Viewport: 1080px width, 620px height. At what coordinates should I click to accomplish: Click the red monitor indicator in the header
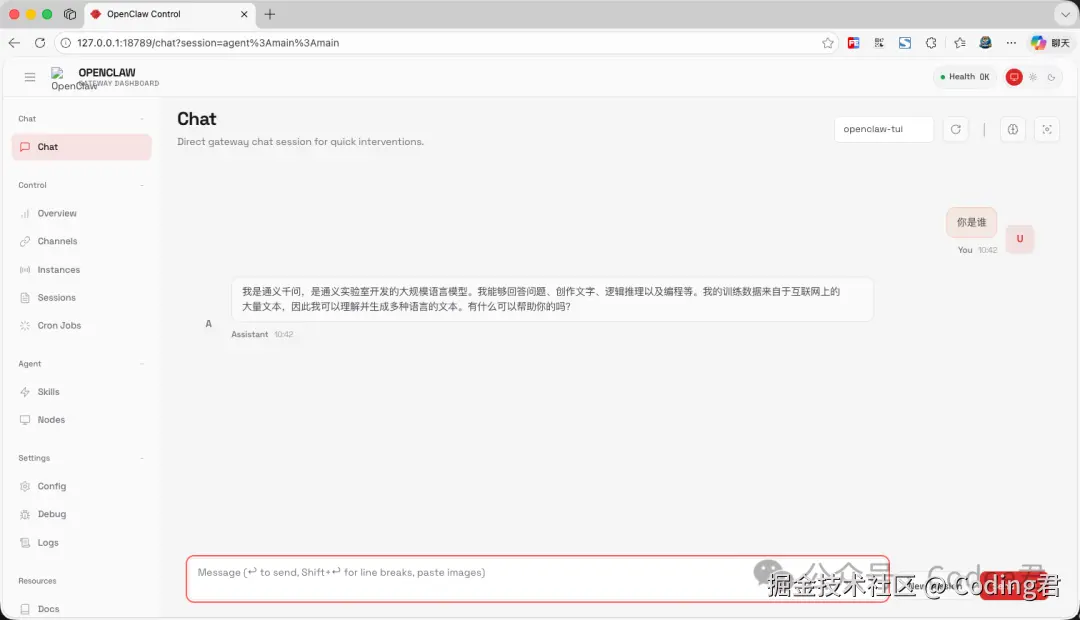(x=1013, y=77)
